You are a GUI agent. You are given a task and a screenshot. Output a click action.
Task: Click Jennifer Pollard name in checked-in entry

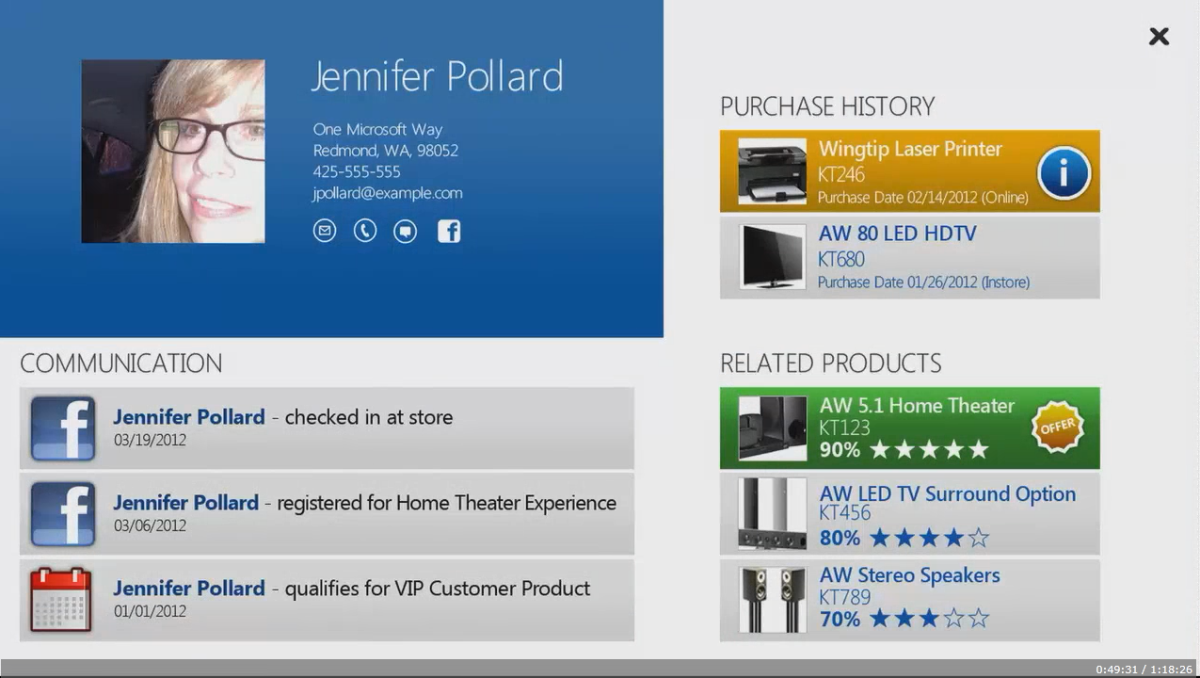(189, 417)
